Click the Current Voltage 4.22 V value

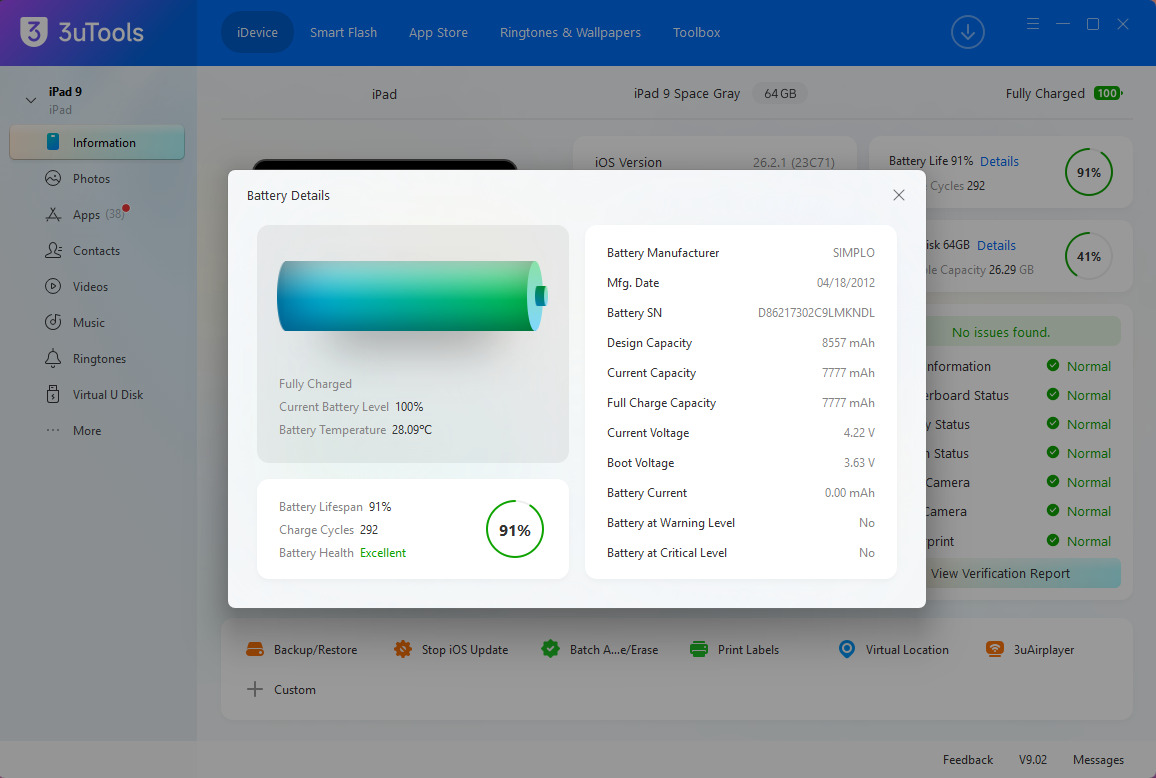(x=859, y=433)
